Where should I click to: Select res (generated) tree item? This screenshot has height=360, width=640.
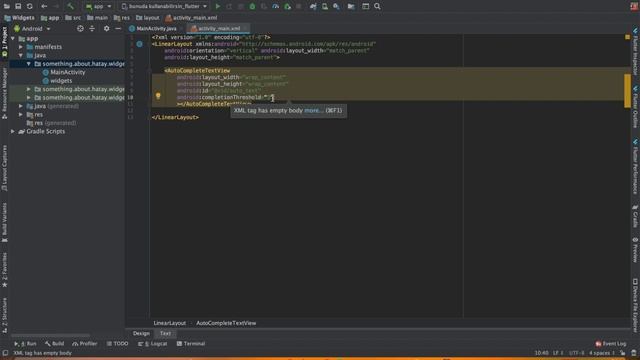pos(51,123)
